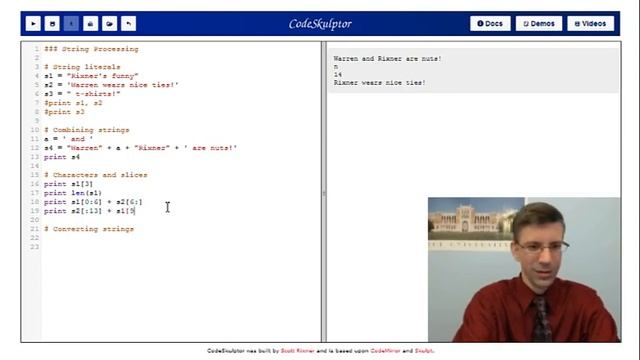Reset the program with the curved arrow icon
Screen dimensions: 640x360
(x=129, y=24)
